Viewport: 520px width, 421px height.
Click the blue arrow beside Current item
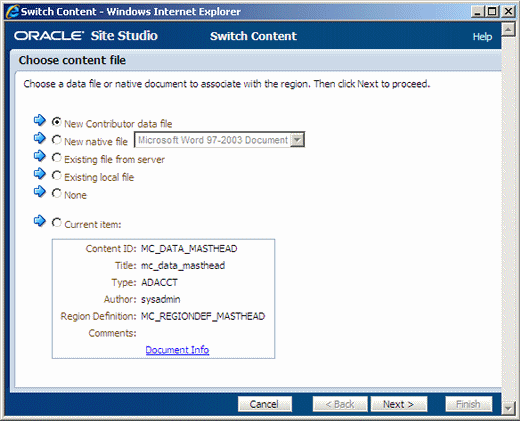pyautogui.click(x=40, y=221)
